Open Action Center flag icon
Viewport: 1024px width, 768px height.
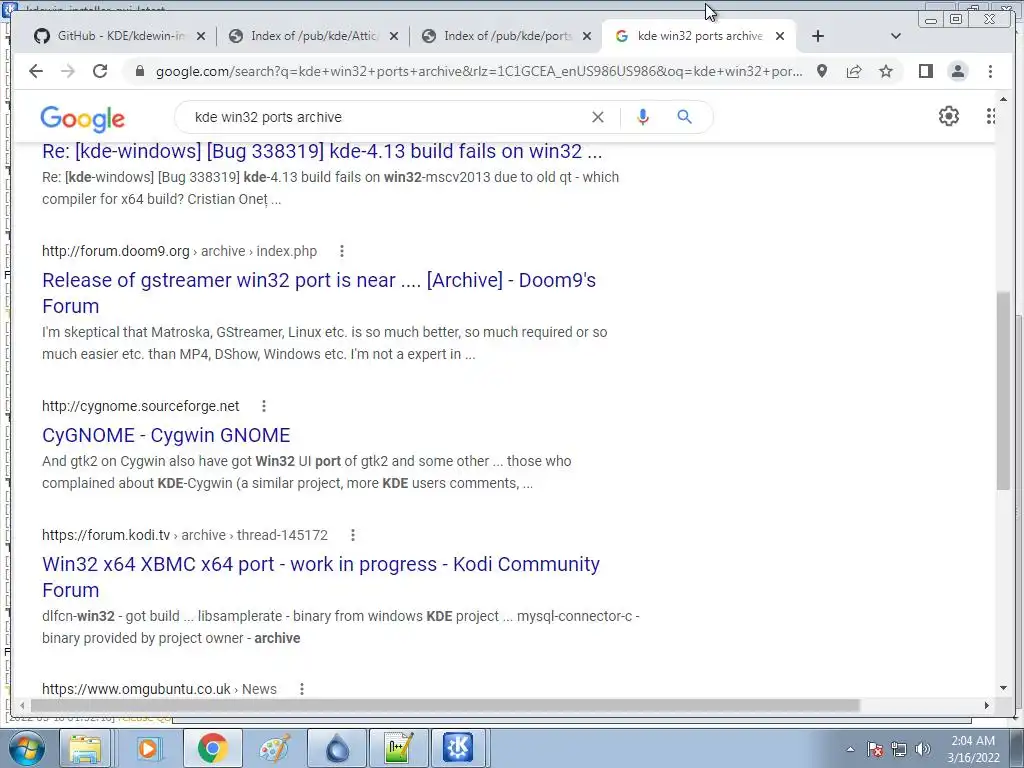point(875,749)
